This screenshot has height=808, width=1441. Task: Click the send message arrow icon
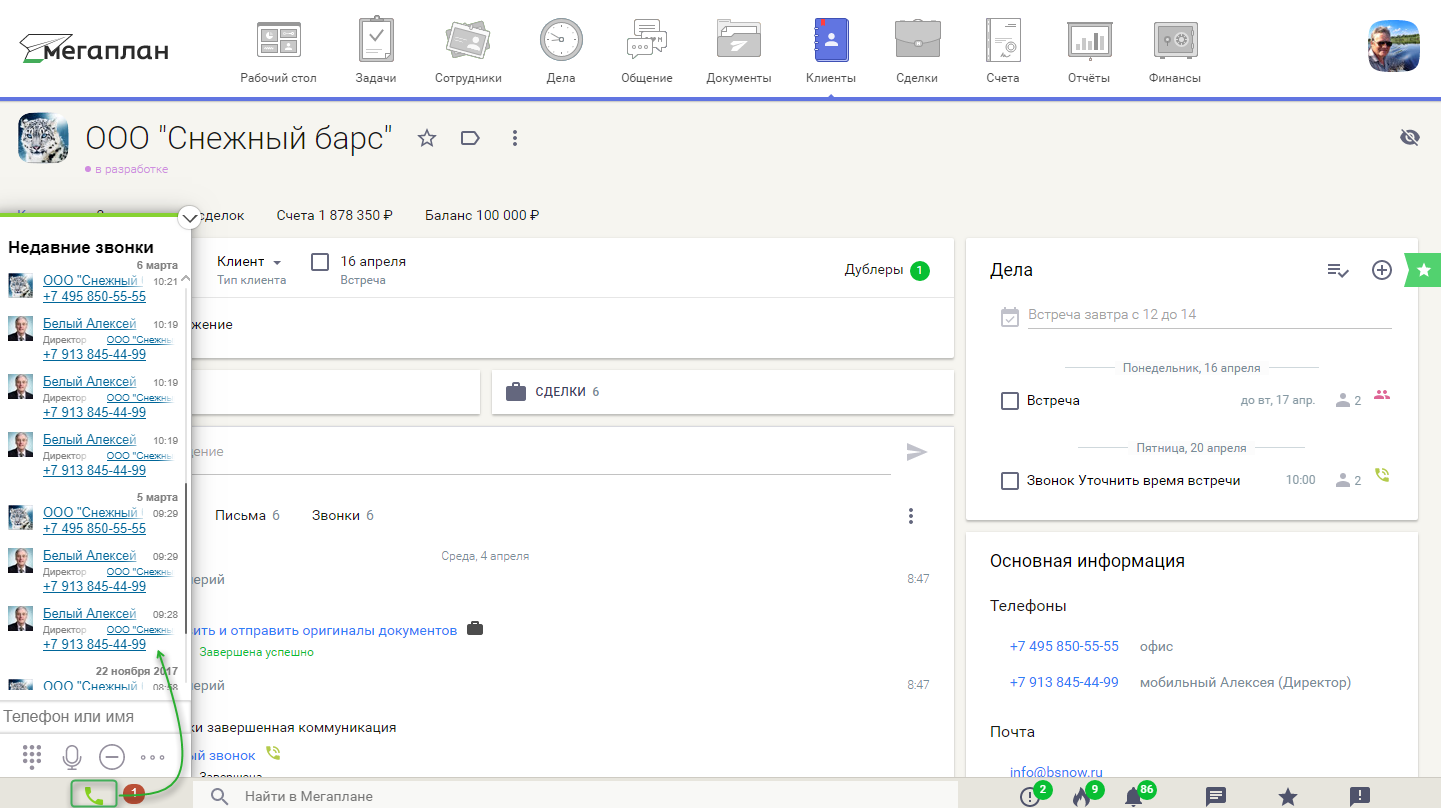[x=917, y=452]
